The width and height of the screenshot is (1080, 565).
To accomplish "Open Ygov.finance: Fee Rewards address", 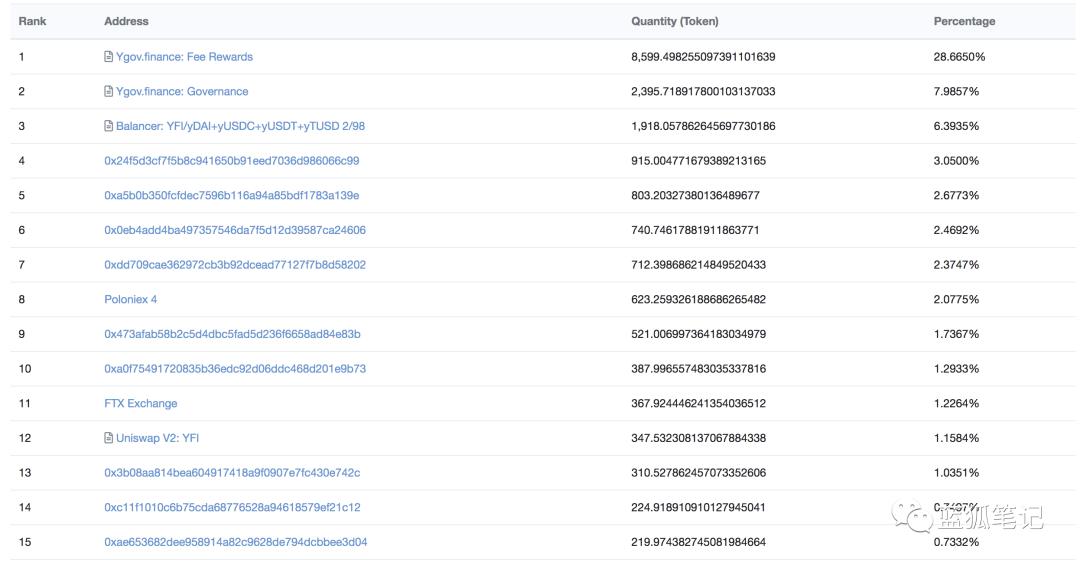I will (x=184, y=57).
